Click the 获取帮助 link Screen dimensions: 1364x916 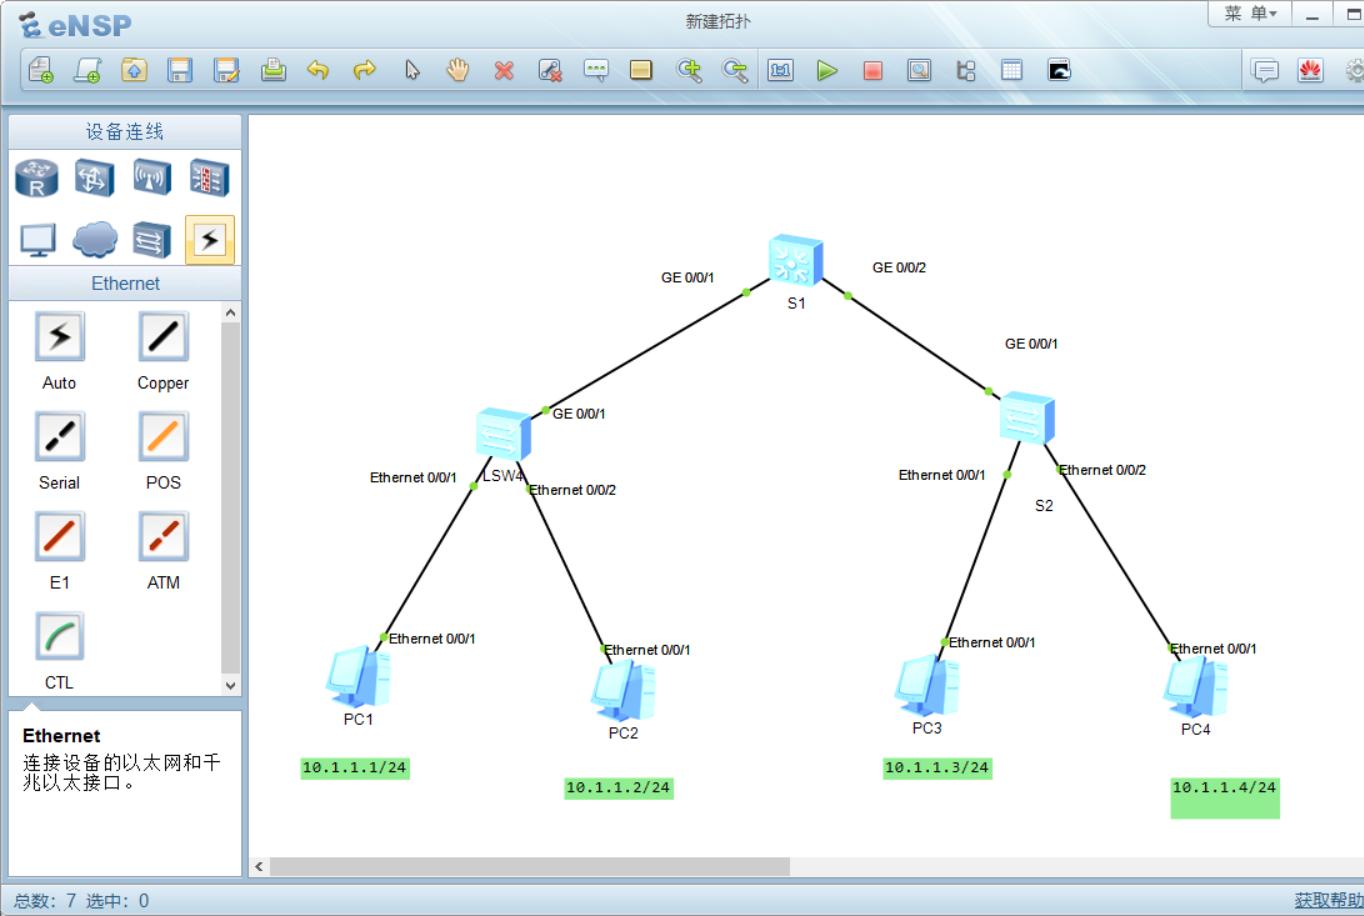pyautogui.click(x=1328, y=900)
